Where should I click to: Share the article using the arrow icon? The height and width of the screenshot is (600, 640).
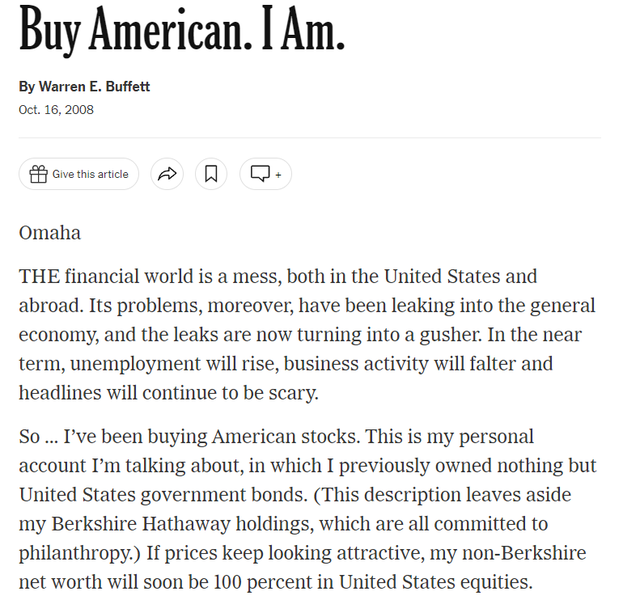click(x=167, y=174)
